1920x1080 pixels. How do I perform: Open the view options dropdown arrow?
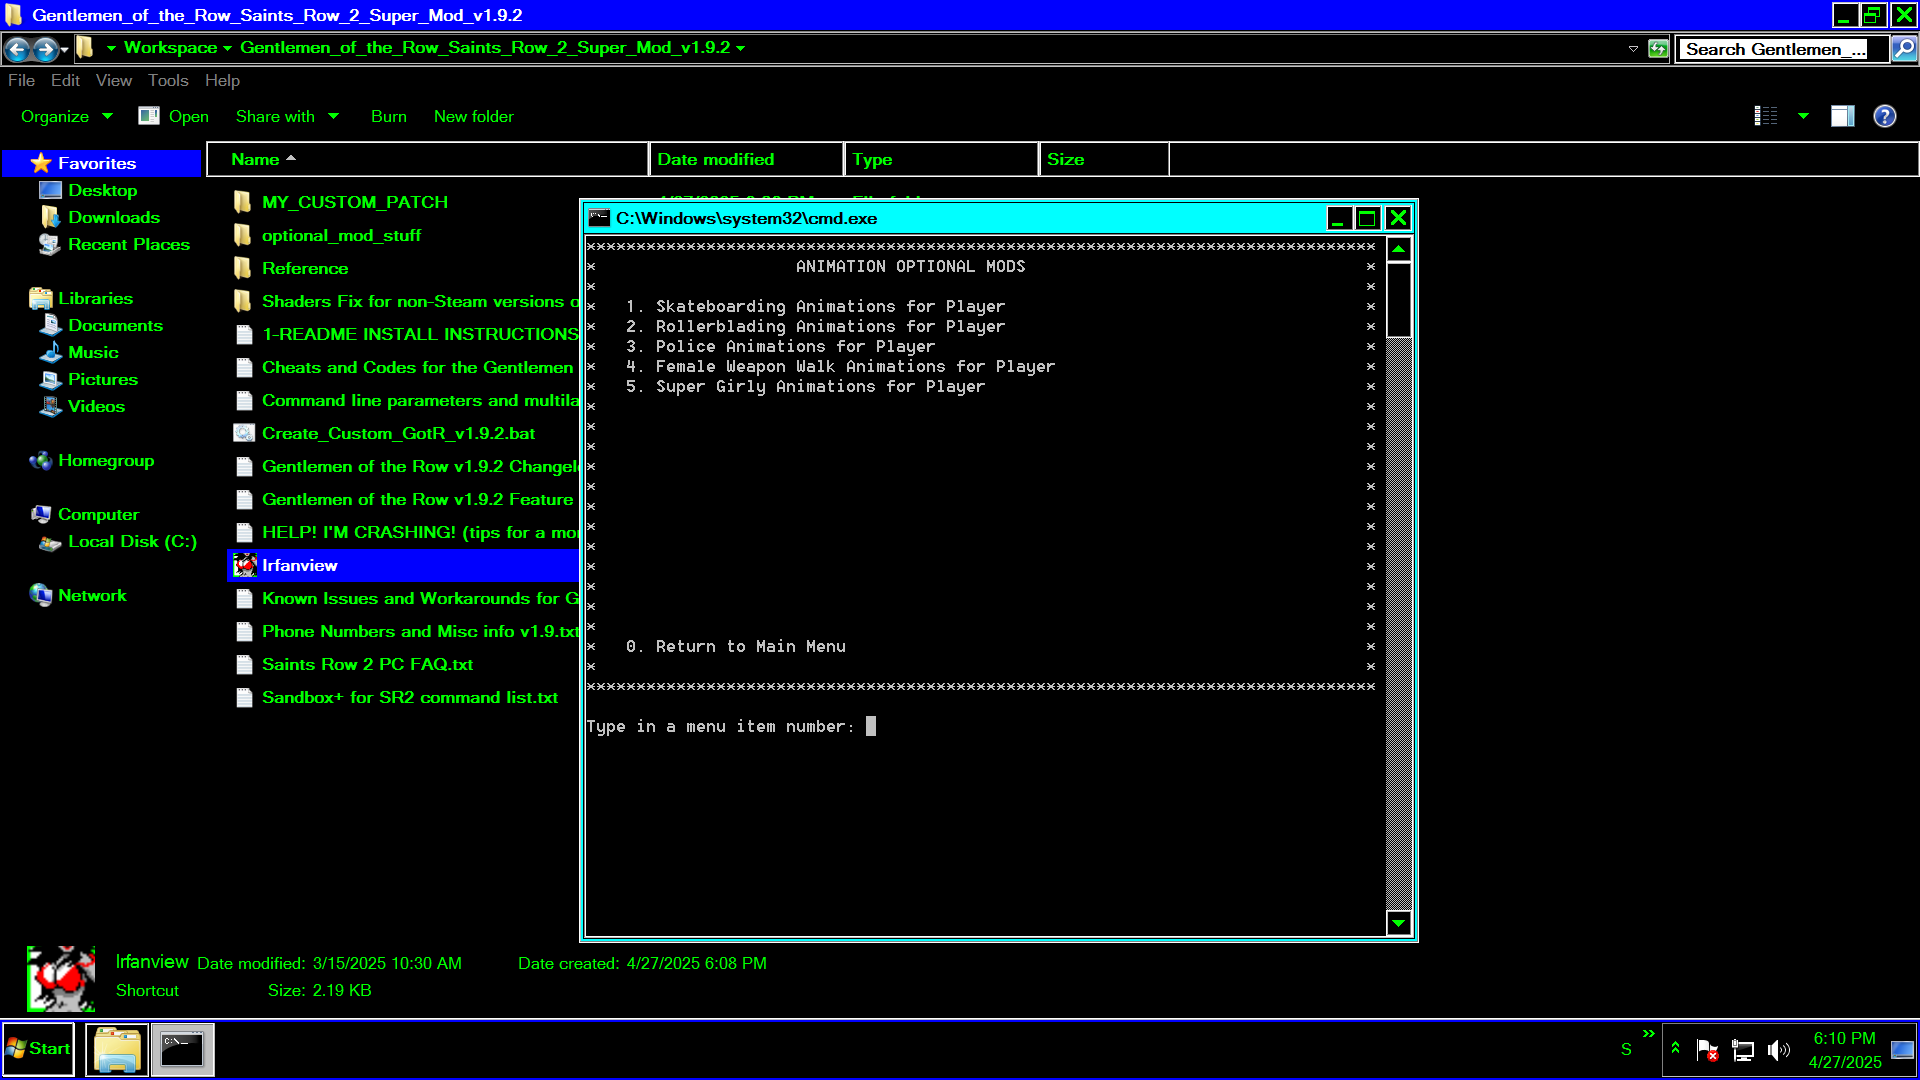[x=1803, y=116]
